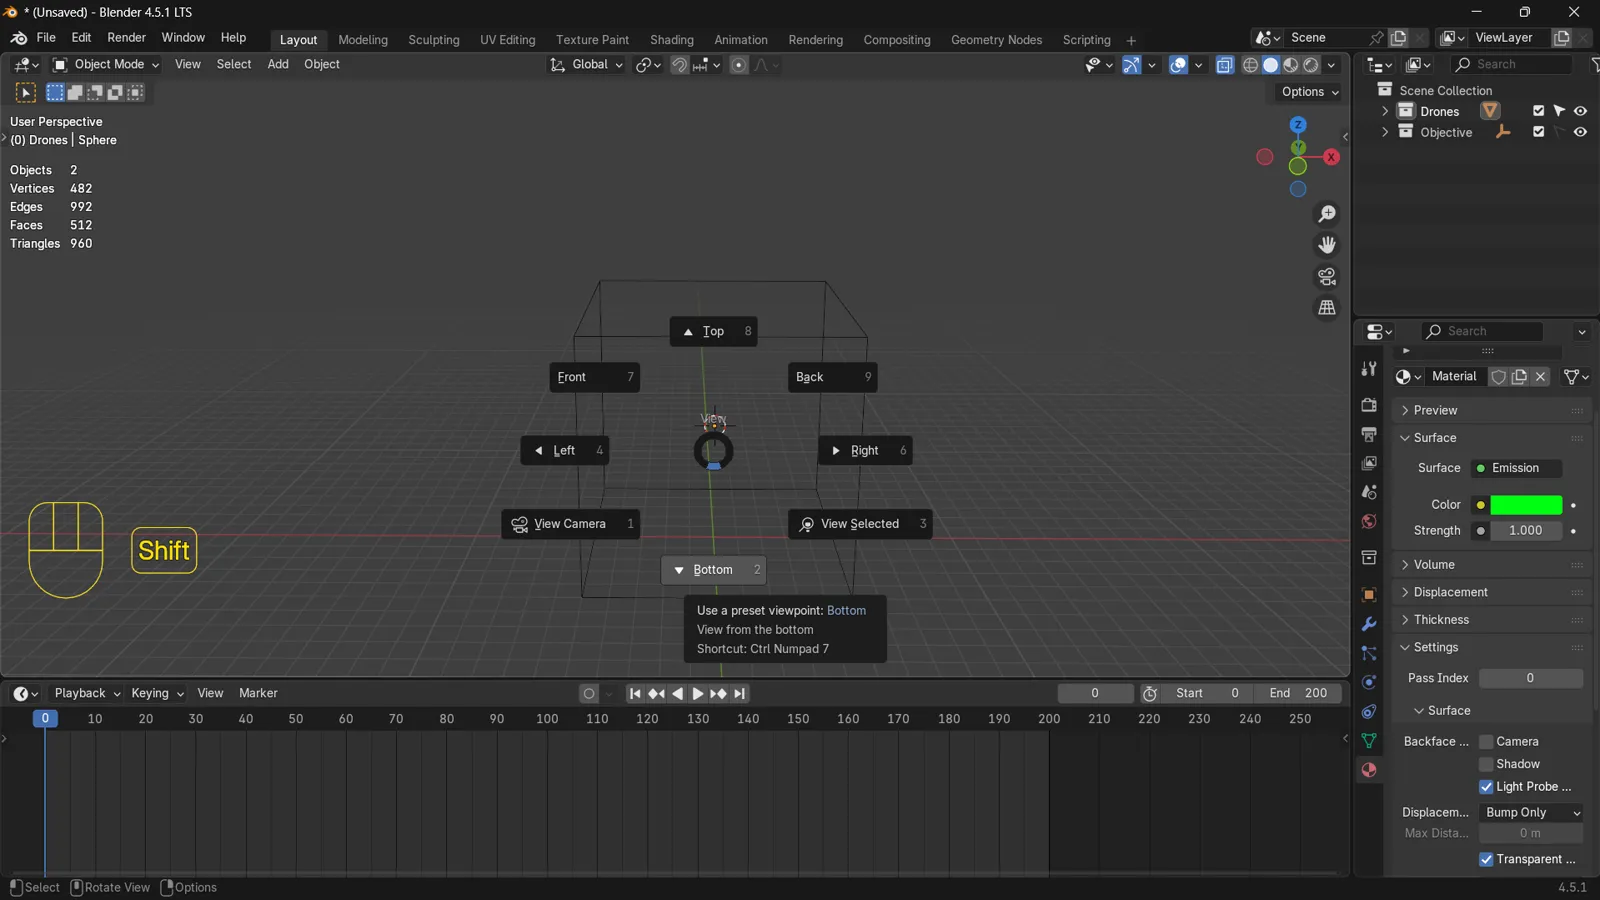Click the pan hand icon in viewport
1600x900 pixels.
tap(1327, 245)
